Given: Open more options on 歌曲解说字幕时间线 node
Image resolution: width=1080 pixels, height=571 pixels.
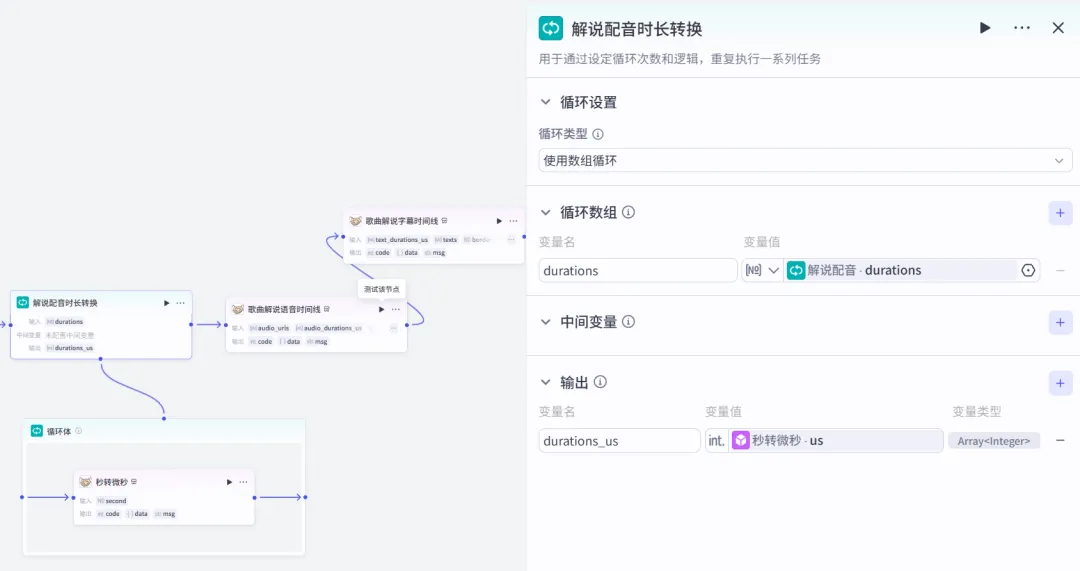Looking at the screenshot, I should 513,221.
